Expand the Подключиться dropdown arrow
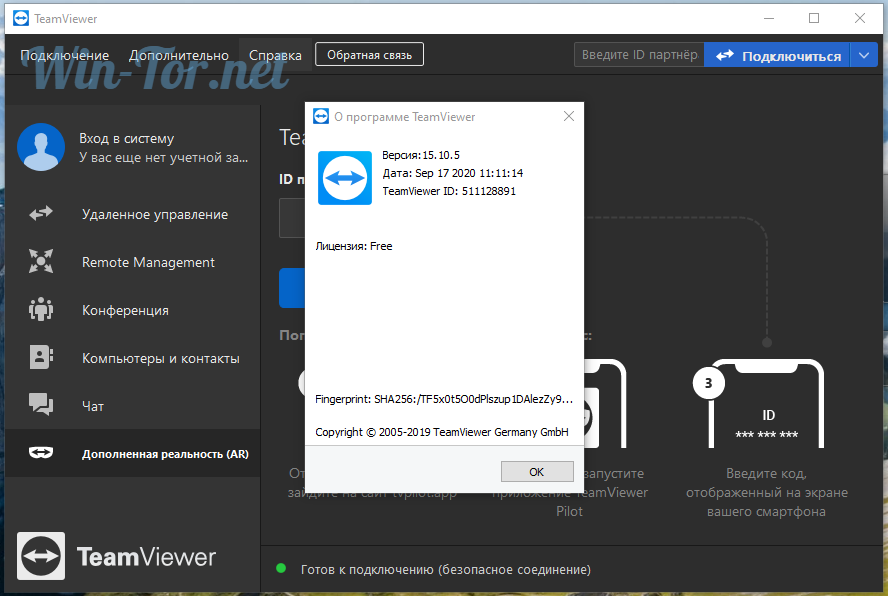The width and height of the screenshot is (888, 596). pos(864,56)
